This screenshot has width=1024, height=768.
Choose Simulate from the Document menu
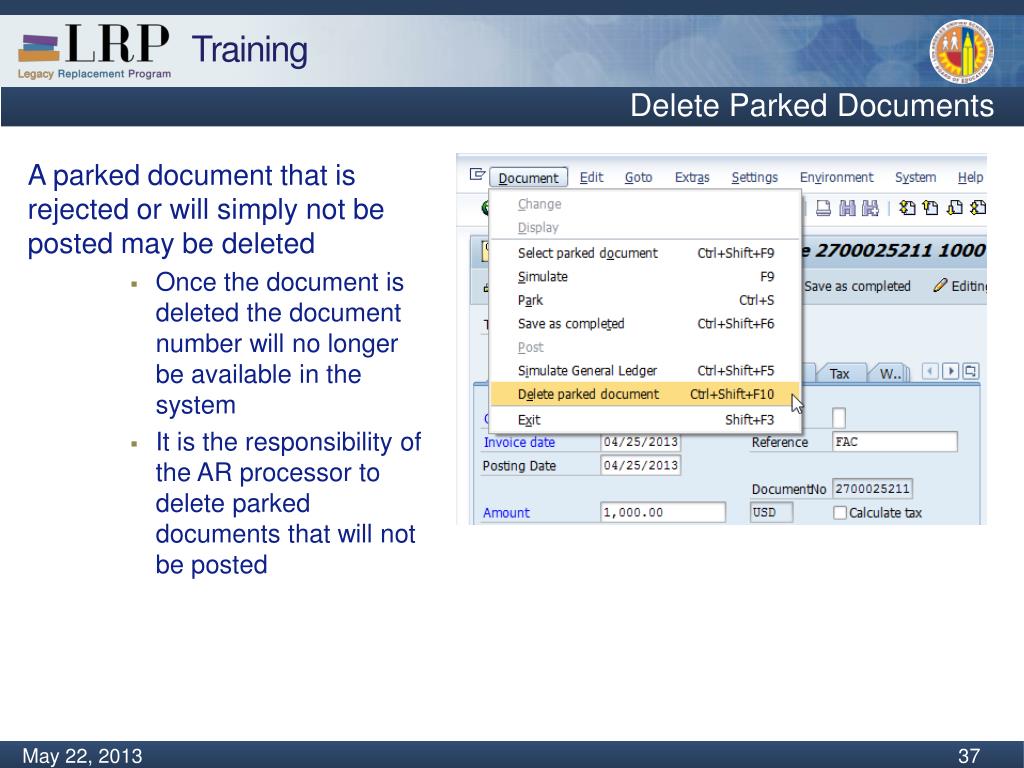(645, 276)
